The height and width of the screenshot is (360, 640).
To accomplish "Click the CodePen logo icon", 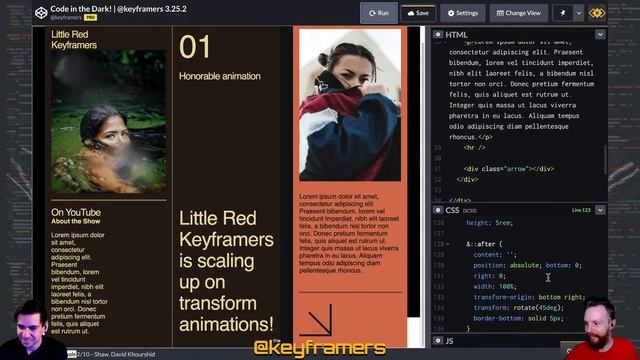I will pos(41,13).
